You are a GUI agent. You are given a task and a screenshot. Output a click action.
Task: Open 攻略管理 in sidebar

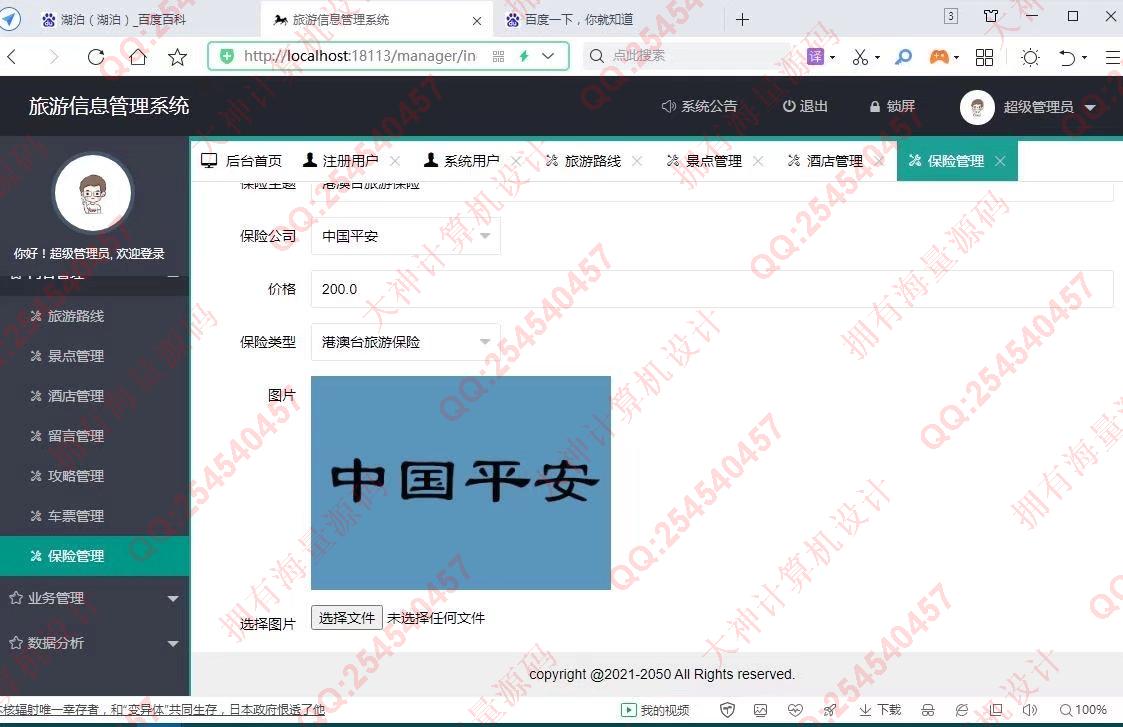(x=95, y=476)
